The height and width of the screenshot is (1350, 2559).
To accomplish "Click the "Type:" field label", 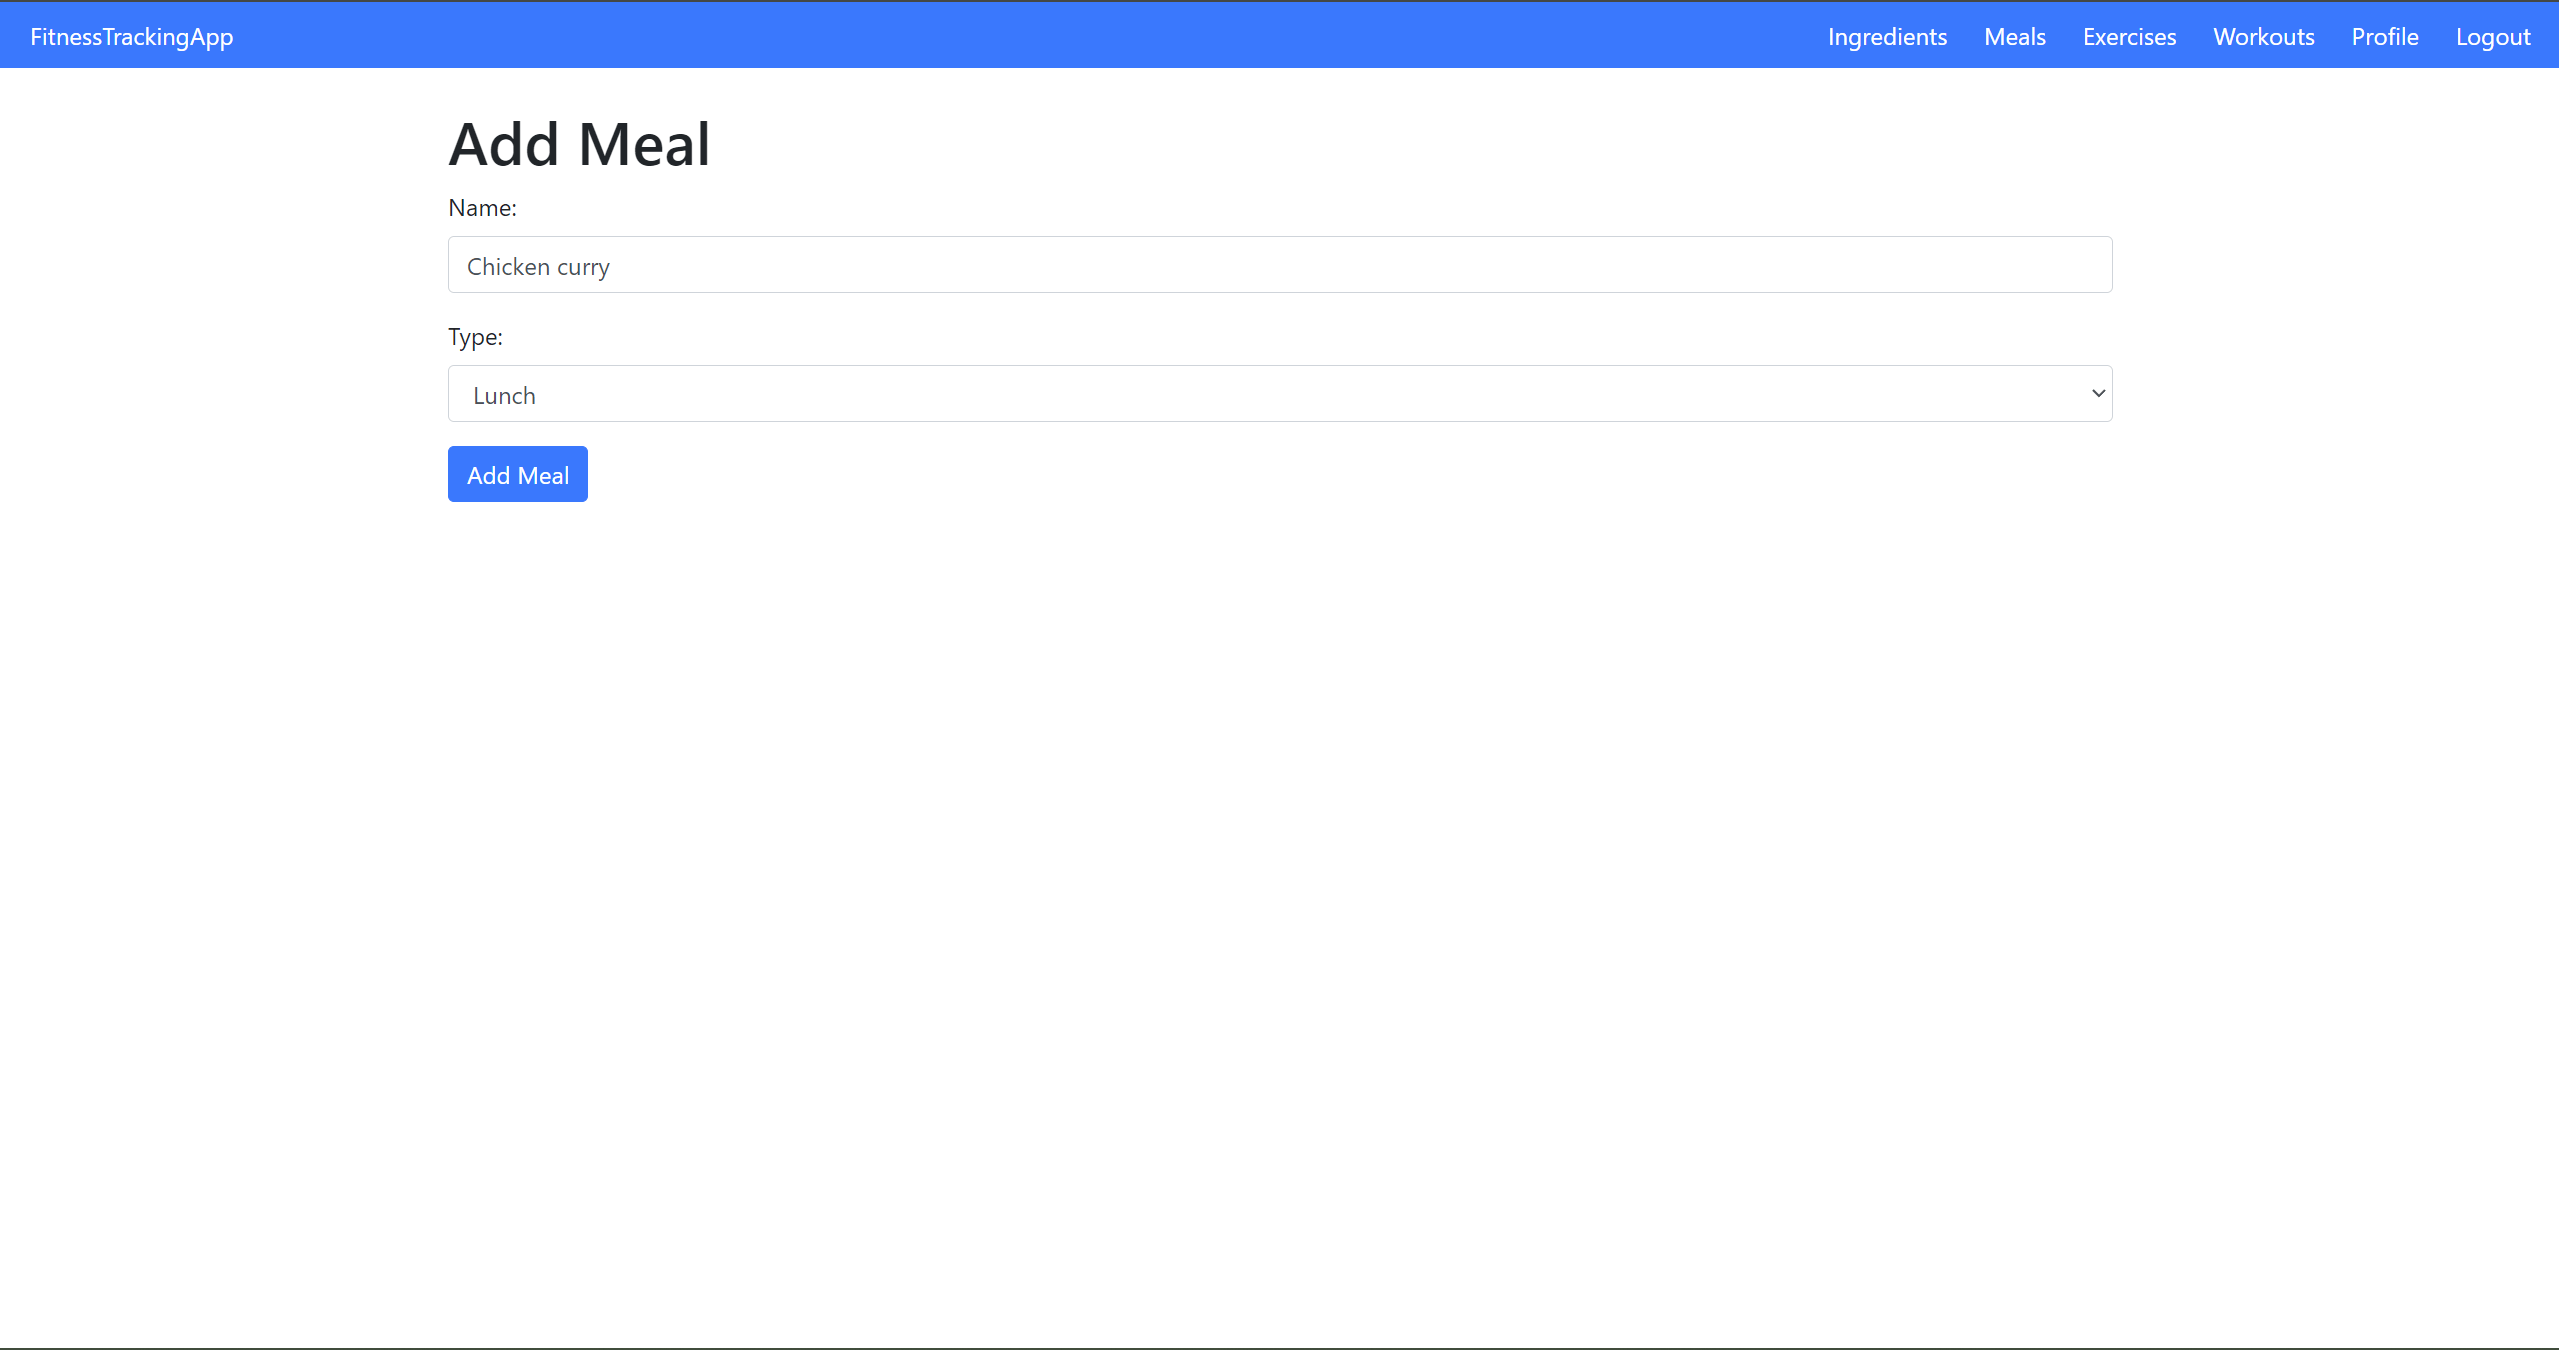I will pos(475,337).
